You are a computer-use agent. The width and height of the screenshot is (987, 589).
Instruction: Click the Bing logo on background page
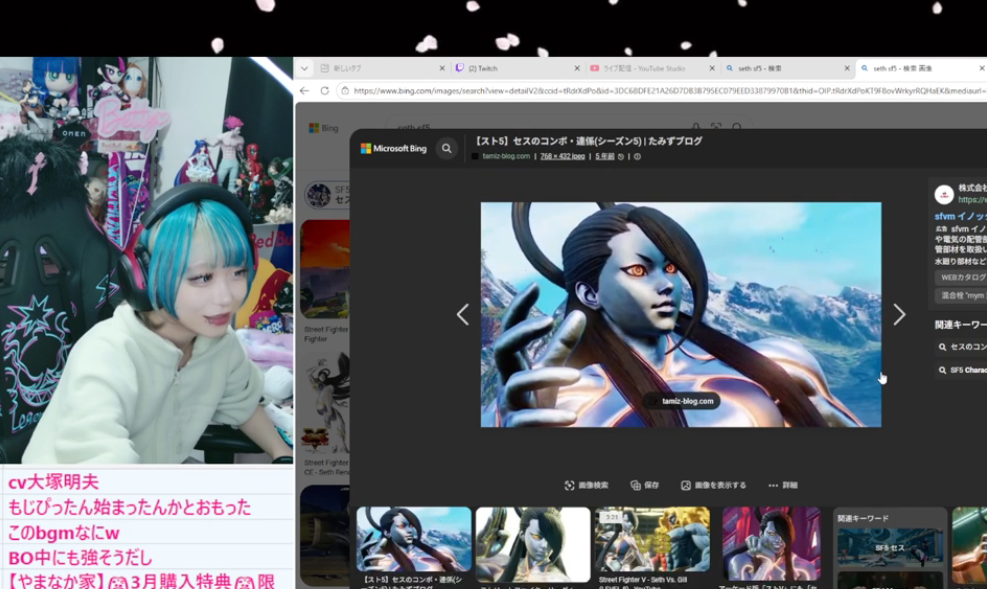click(324, 128)
